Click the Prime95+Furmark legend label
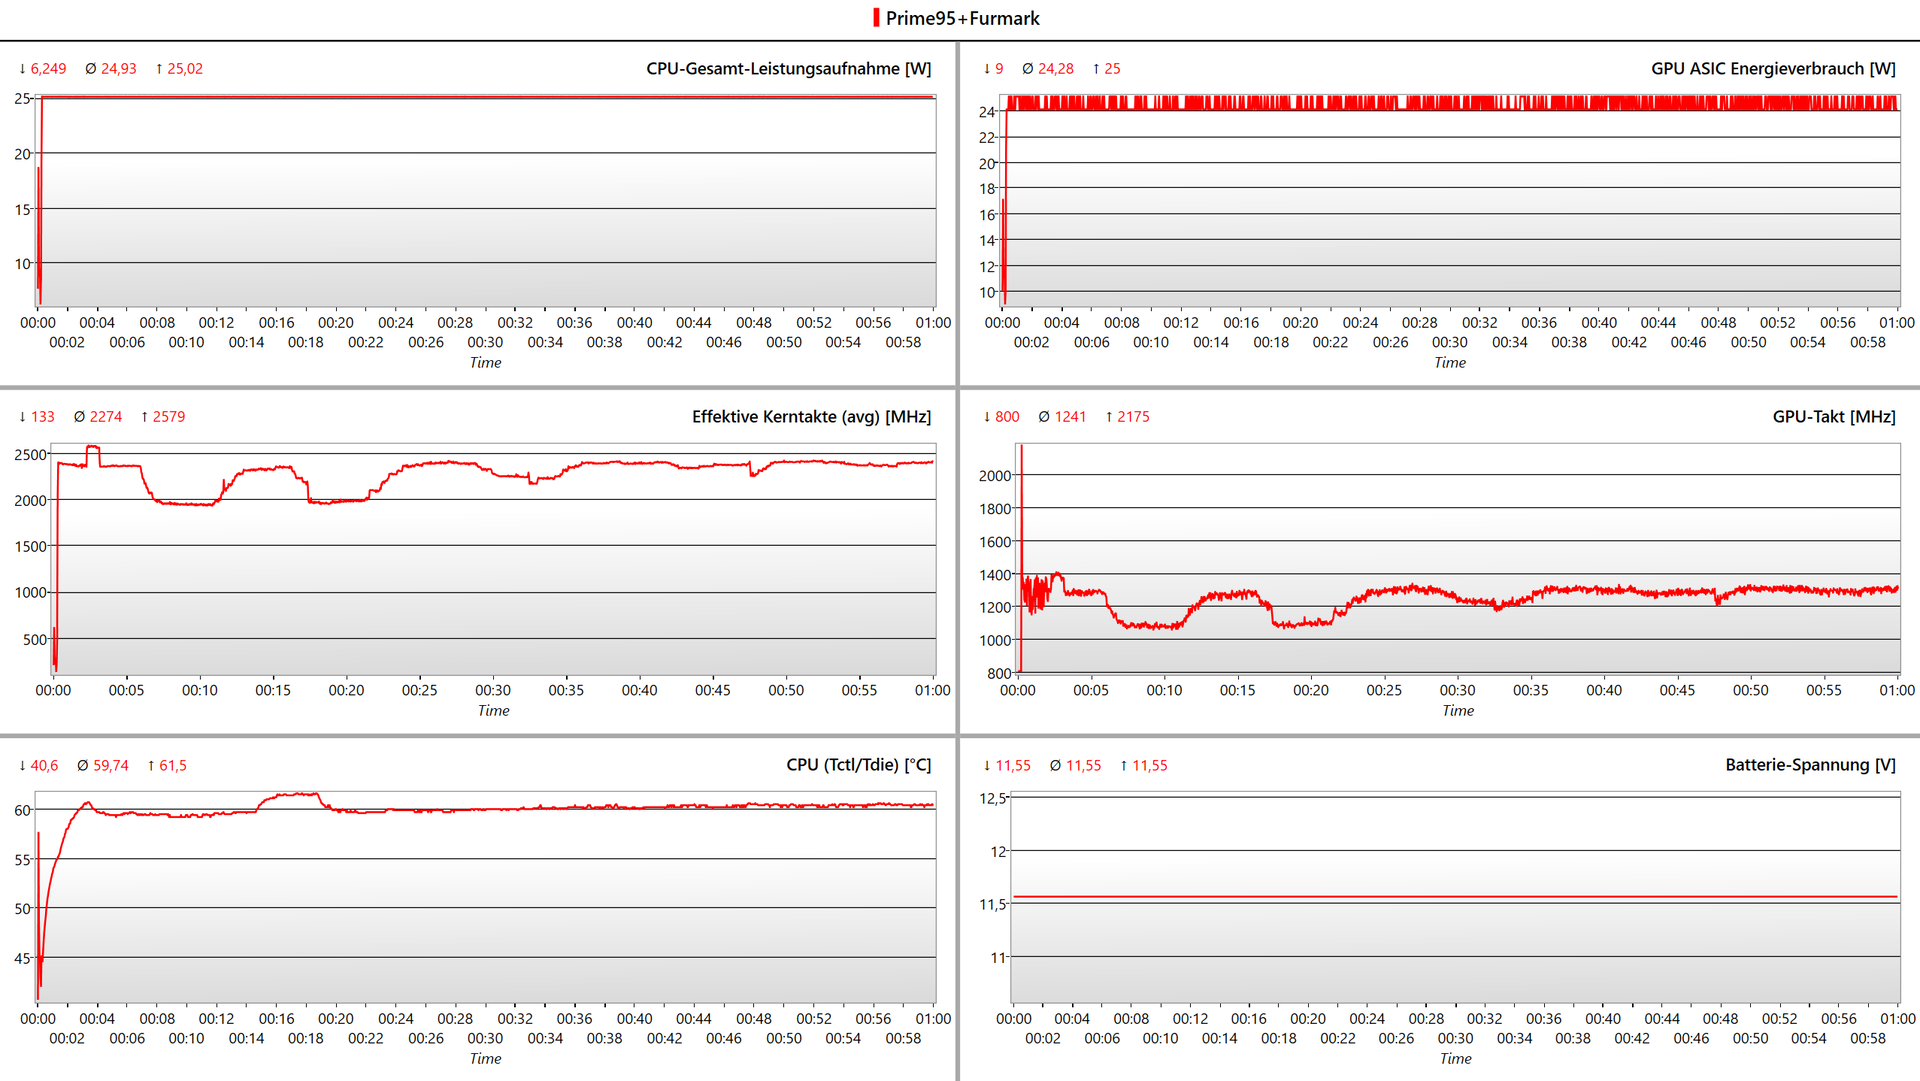Screen dimensions: 1920x1081 [x=962, y=18]
